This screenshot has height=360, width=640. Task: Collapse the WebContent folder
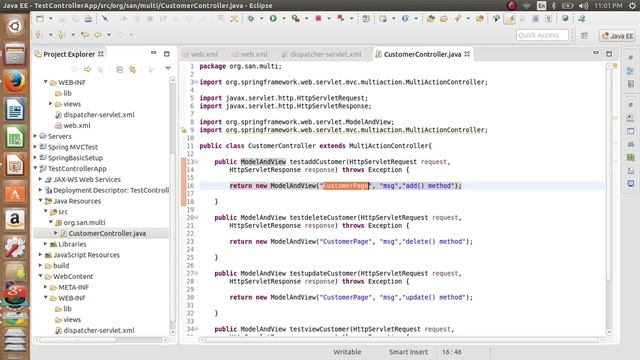click(40, 276)
